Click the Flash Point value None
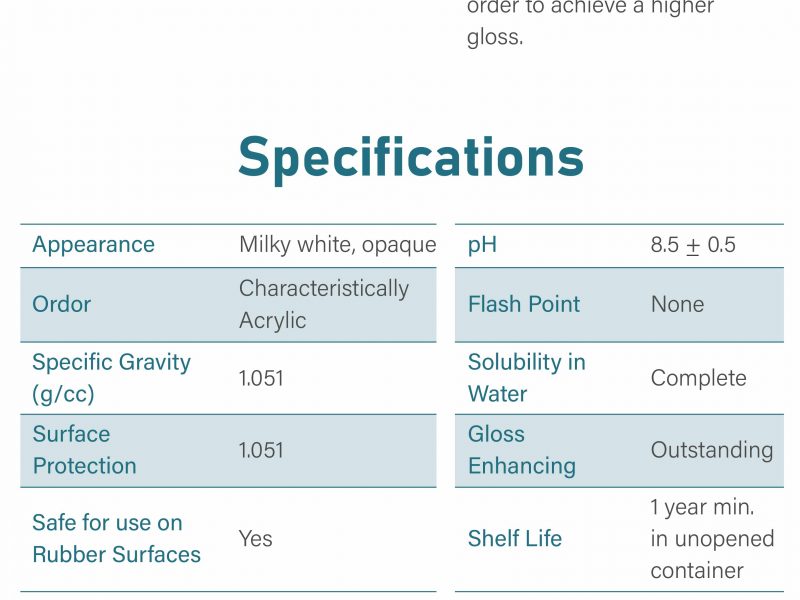 tap(677, 305)
